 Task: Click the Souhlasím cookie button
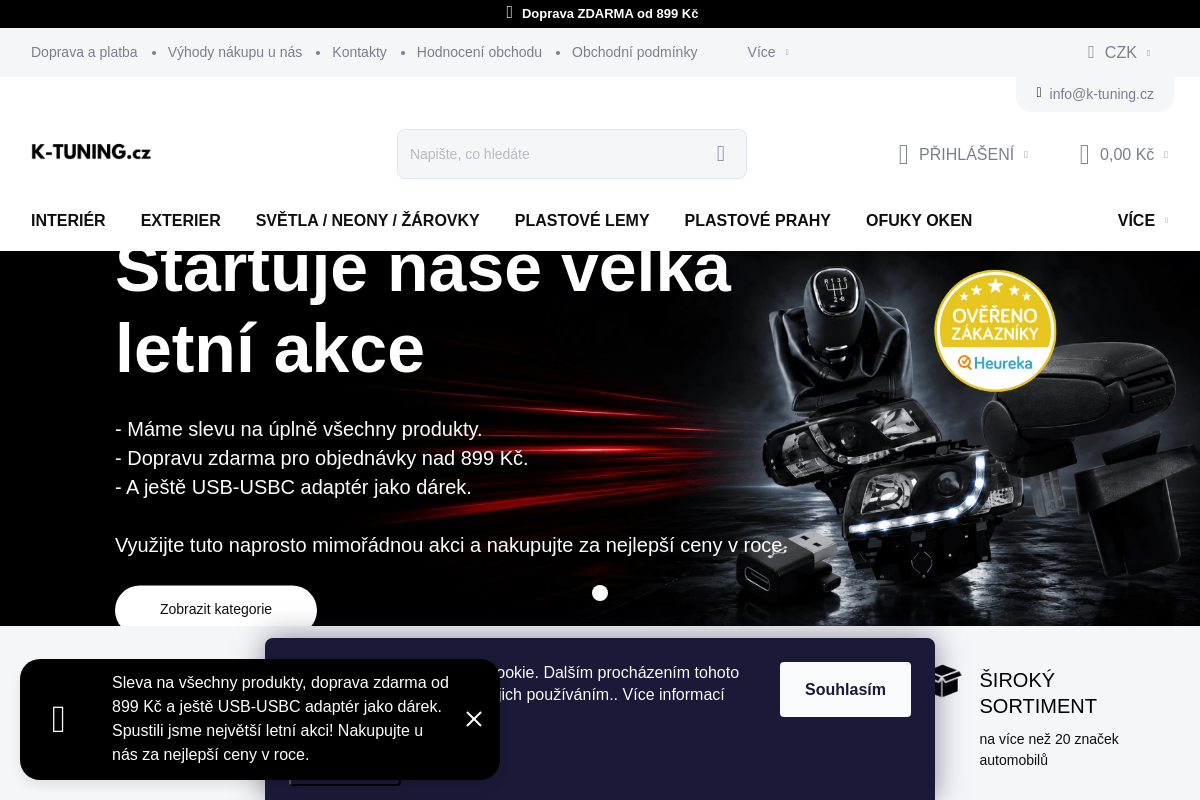pyautogui.click(x=845, y=689)
